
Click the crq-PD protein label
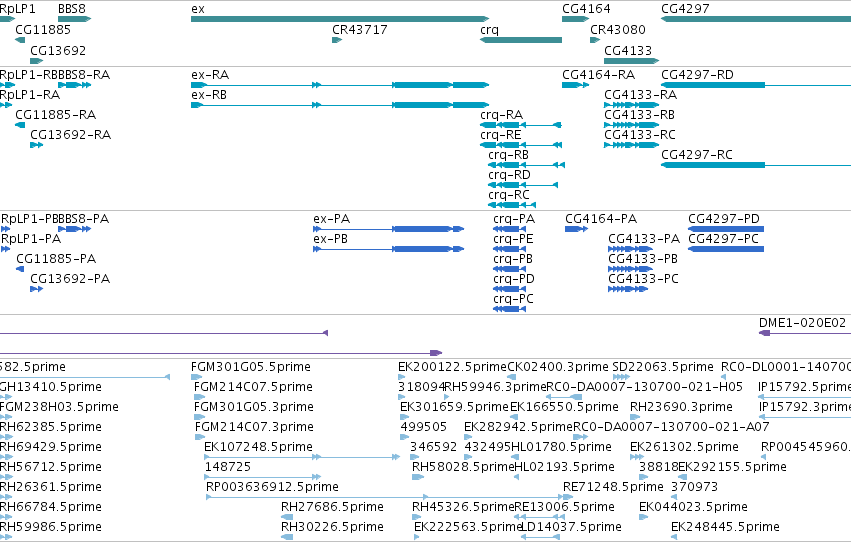[x=514, y=279]
